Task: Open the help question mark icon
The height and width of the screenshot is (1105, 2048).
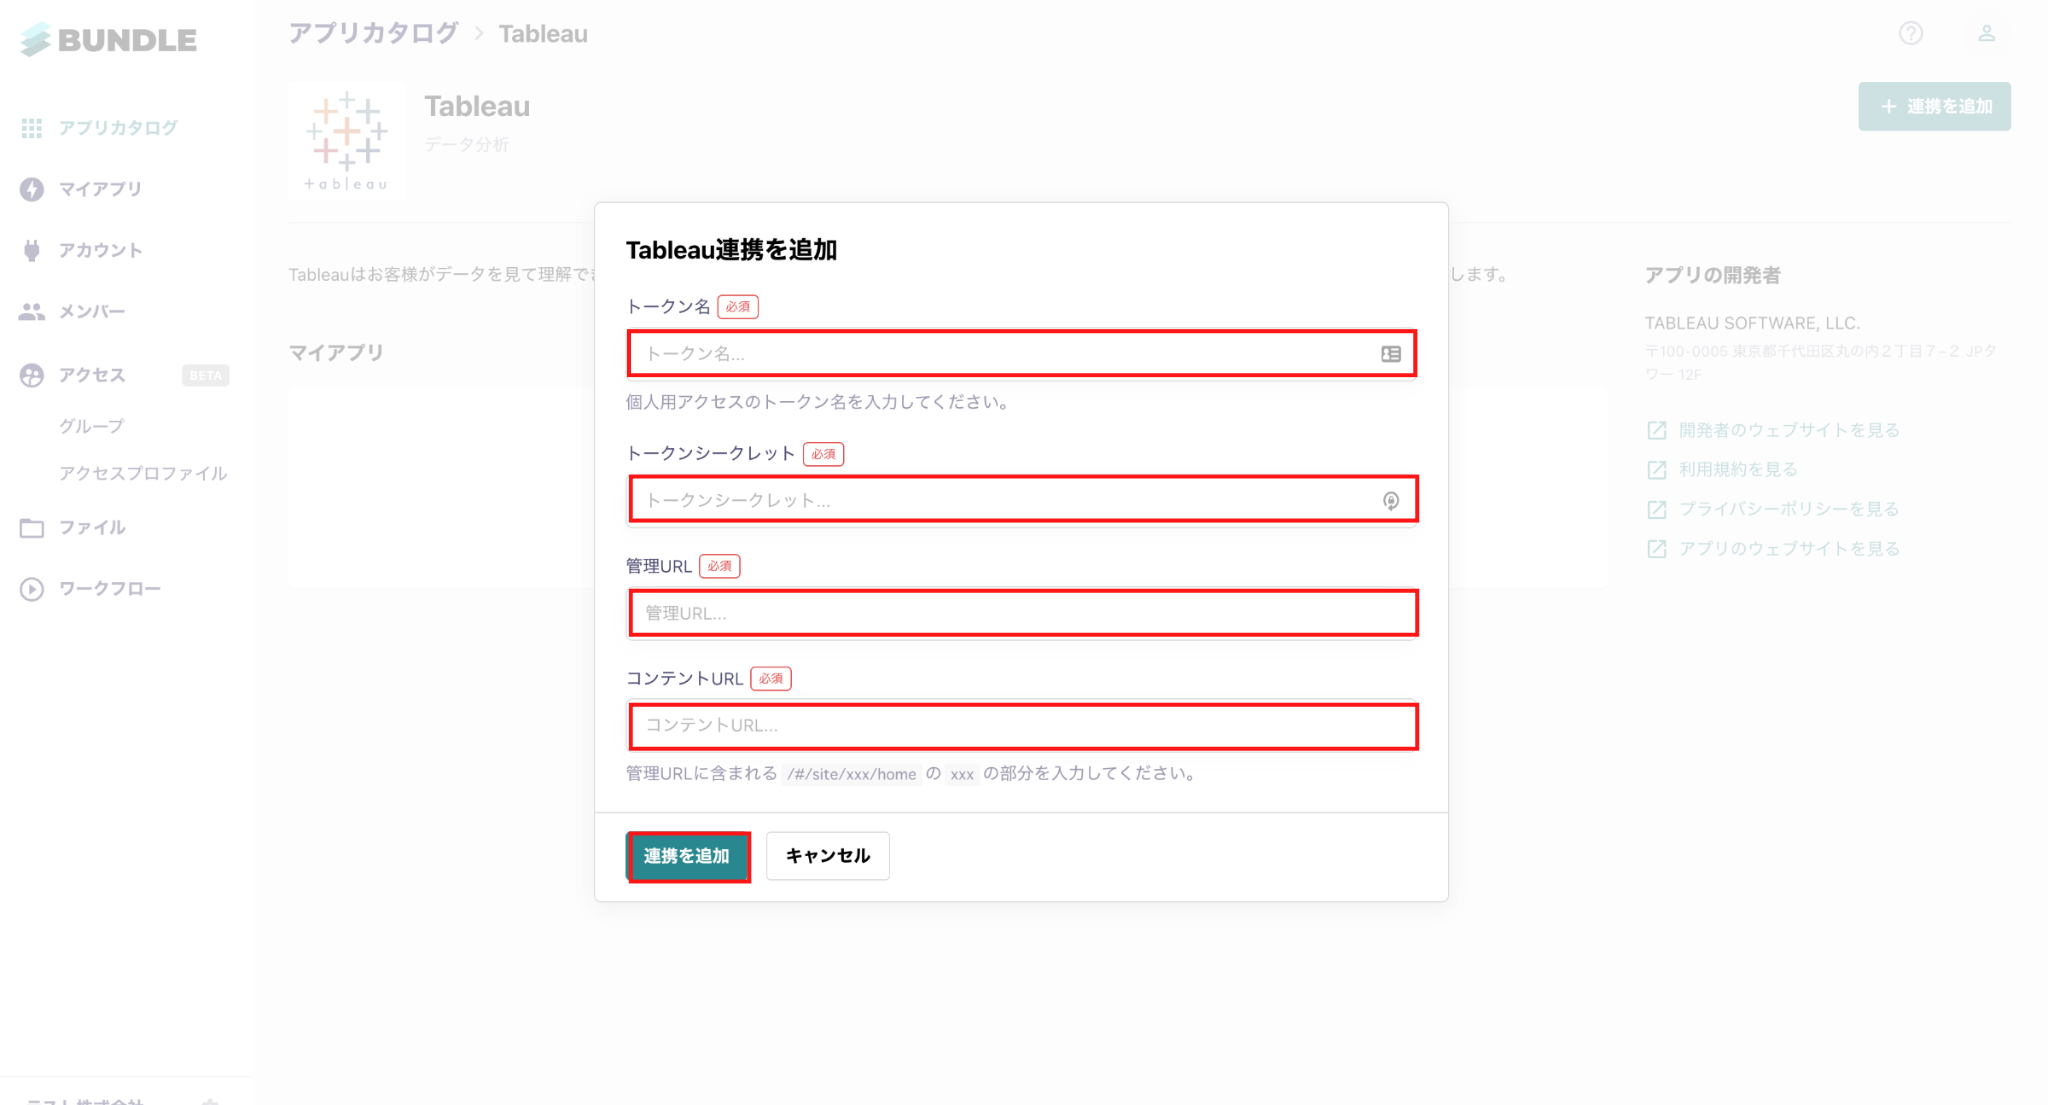Action: point(1911,34)
